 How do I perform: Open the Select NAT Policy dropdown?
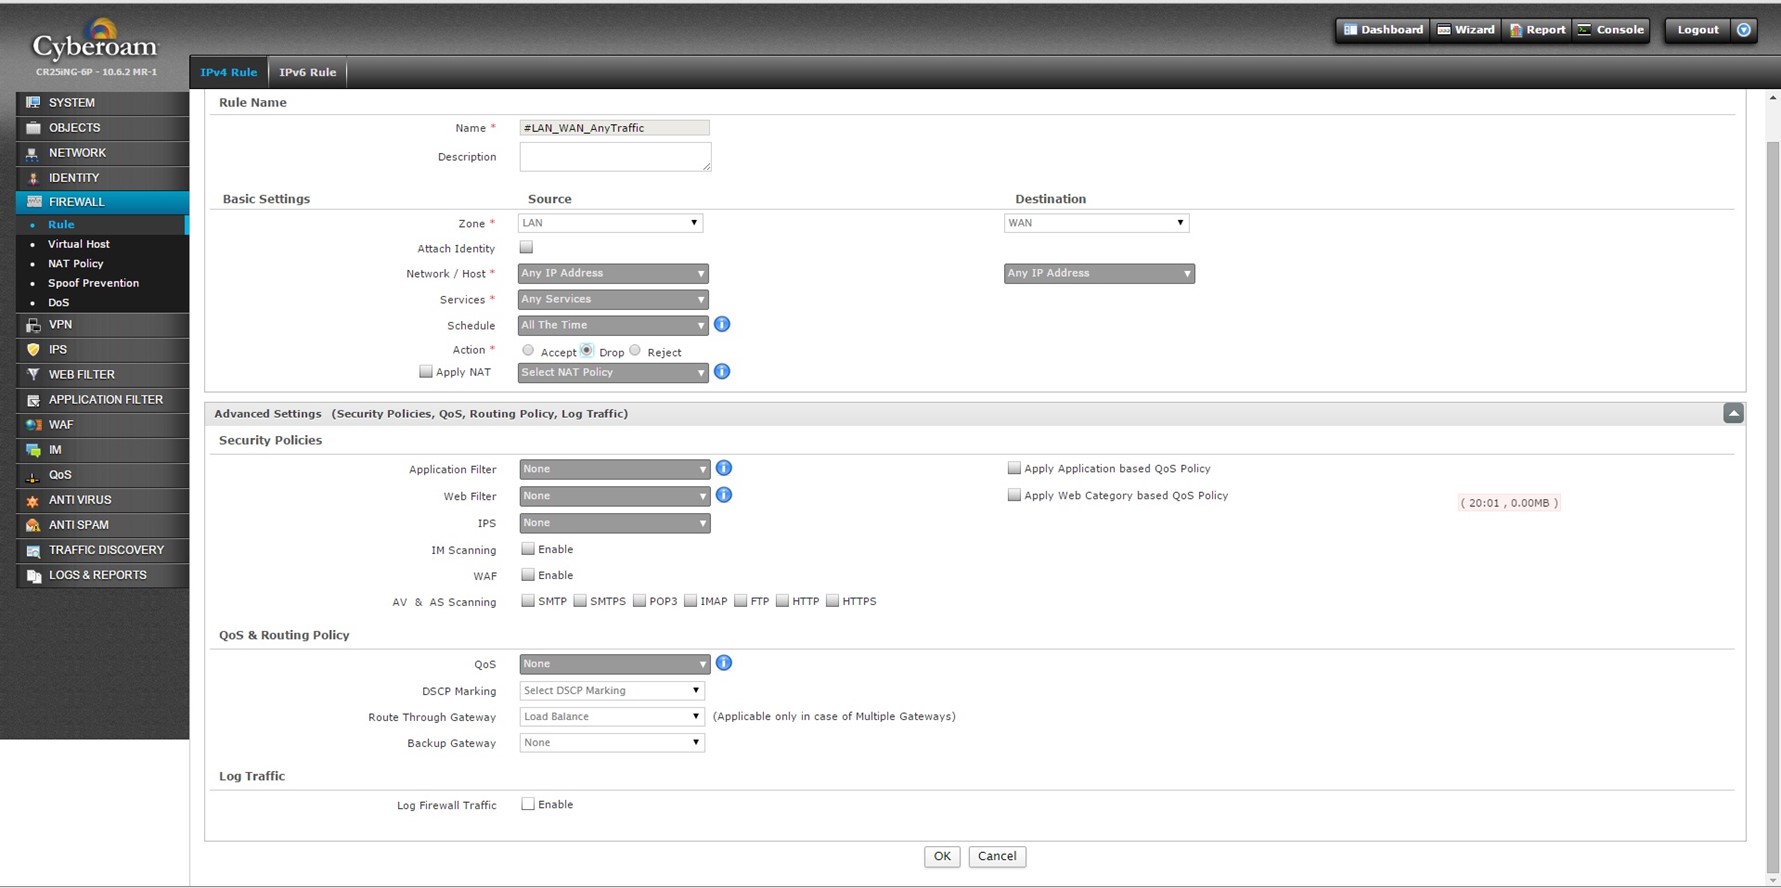pyautogui.click(x=613, y=372)
